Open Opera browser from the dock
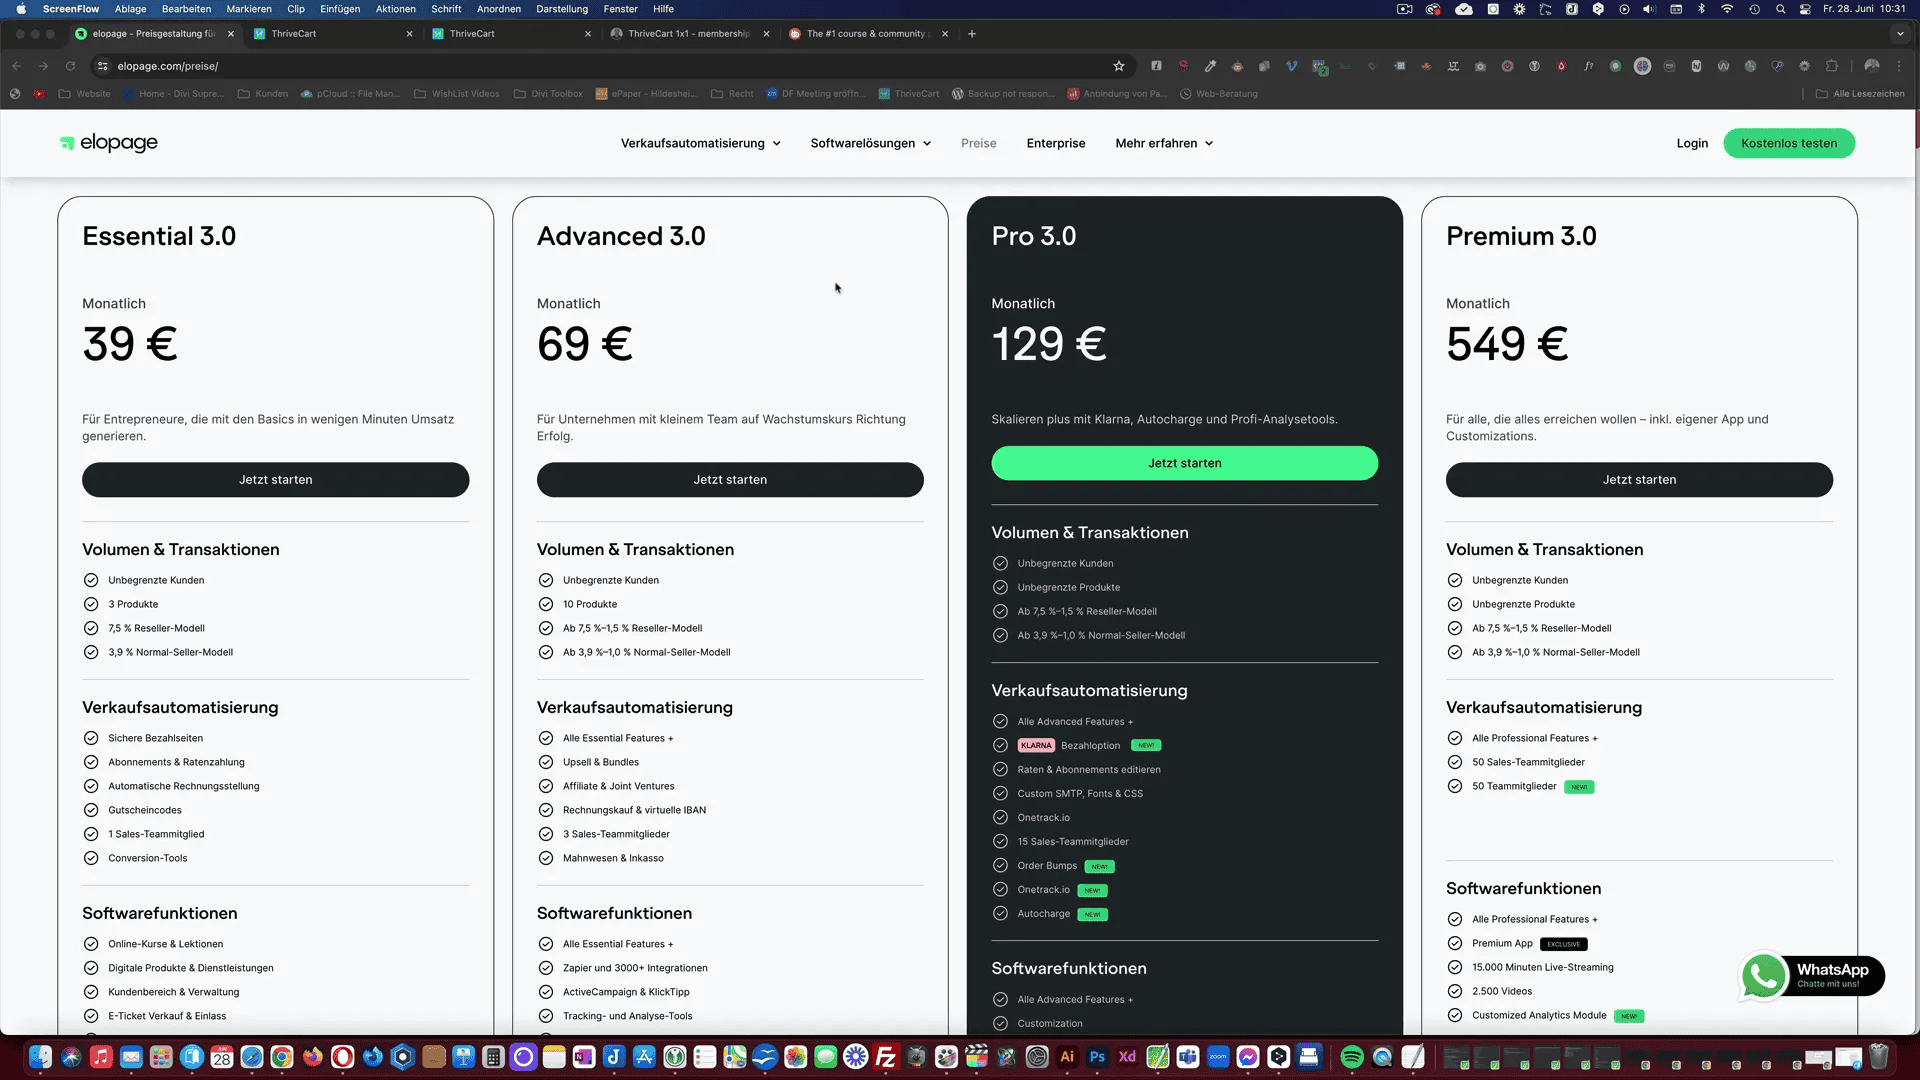The width and height of the screenshot is (1920, 1080). [x=342, y=1057]
